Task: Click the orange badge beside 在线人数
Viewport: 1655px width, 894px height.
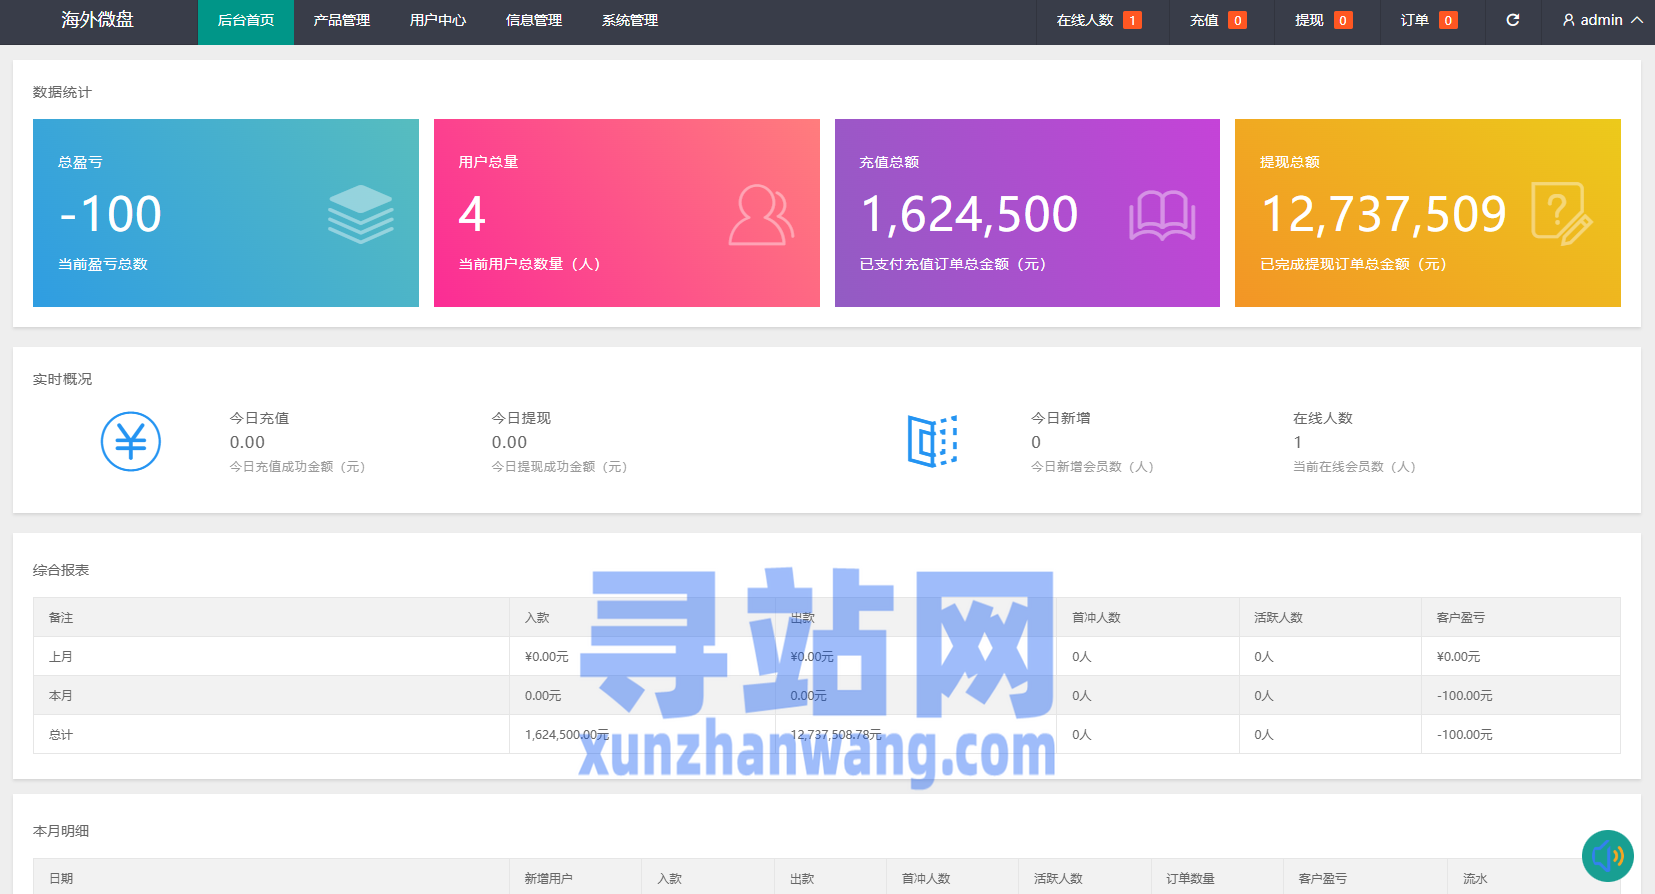Action: coord(1132,20)
